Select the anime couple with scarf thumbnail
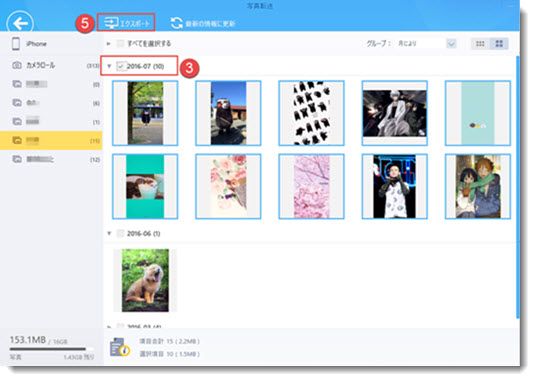The image size is (535, 381). (478, 186)
